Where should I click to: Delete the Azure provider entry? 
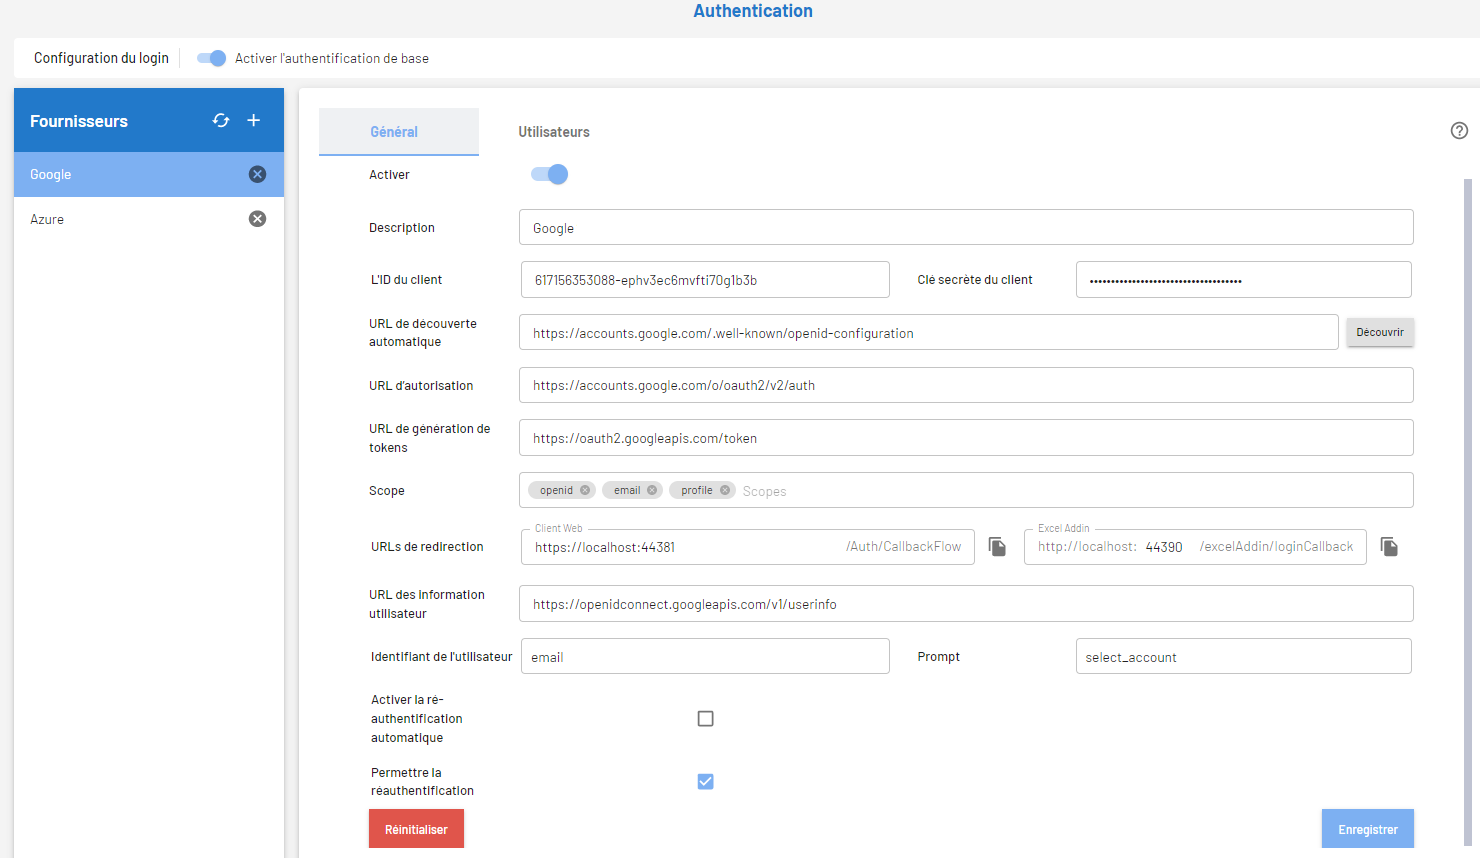point(257,219)
